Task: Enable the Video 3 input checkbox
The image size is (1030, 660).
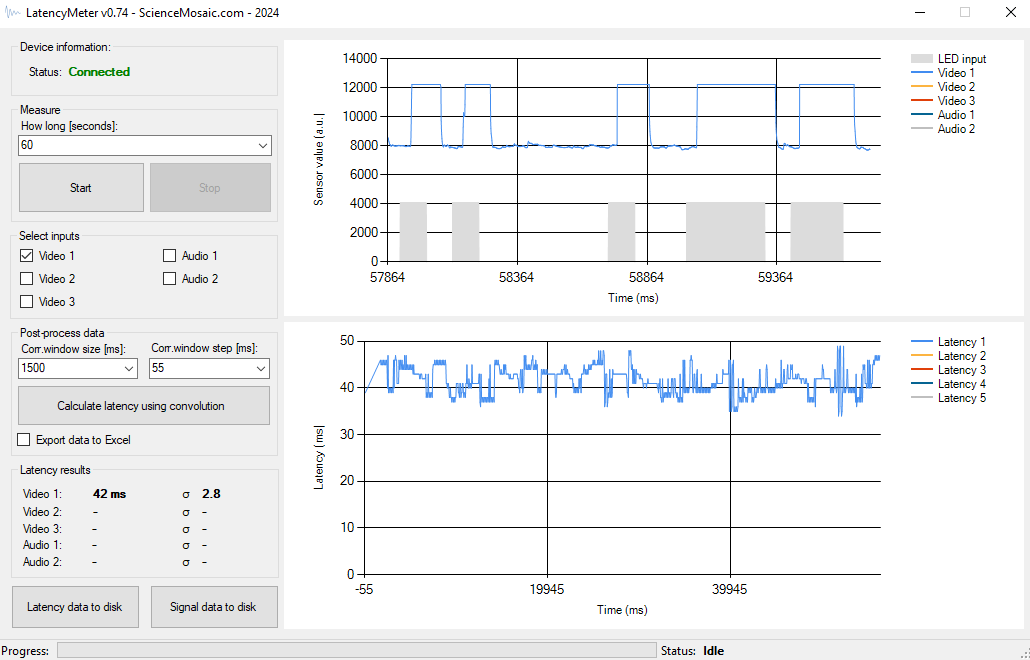Action: (x=26, y=301)
